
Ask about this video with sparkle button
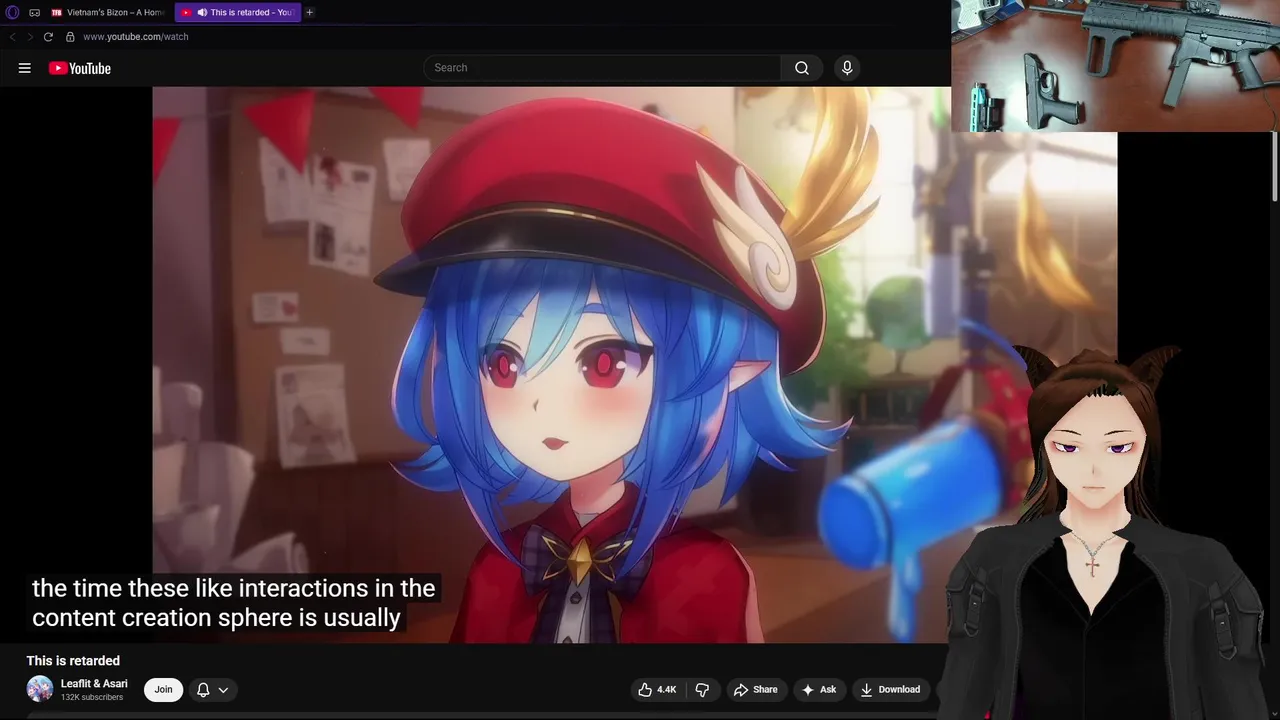[x=819, y=689]
